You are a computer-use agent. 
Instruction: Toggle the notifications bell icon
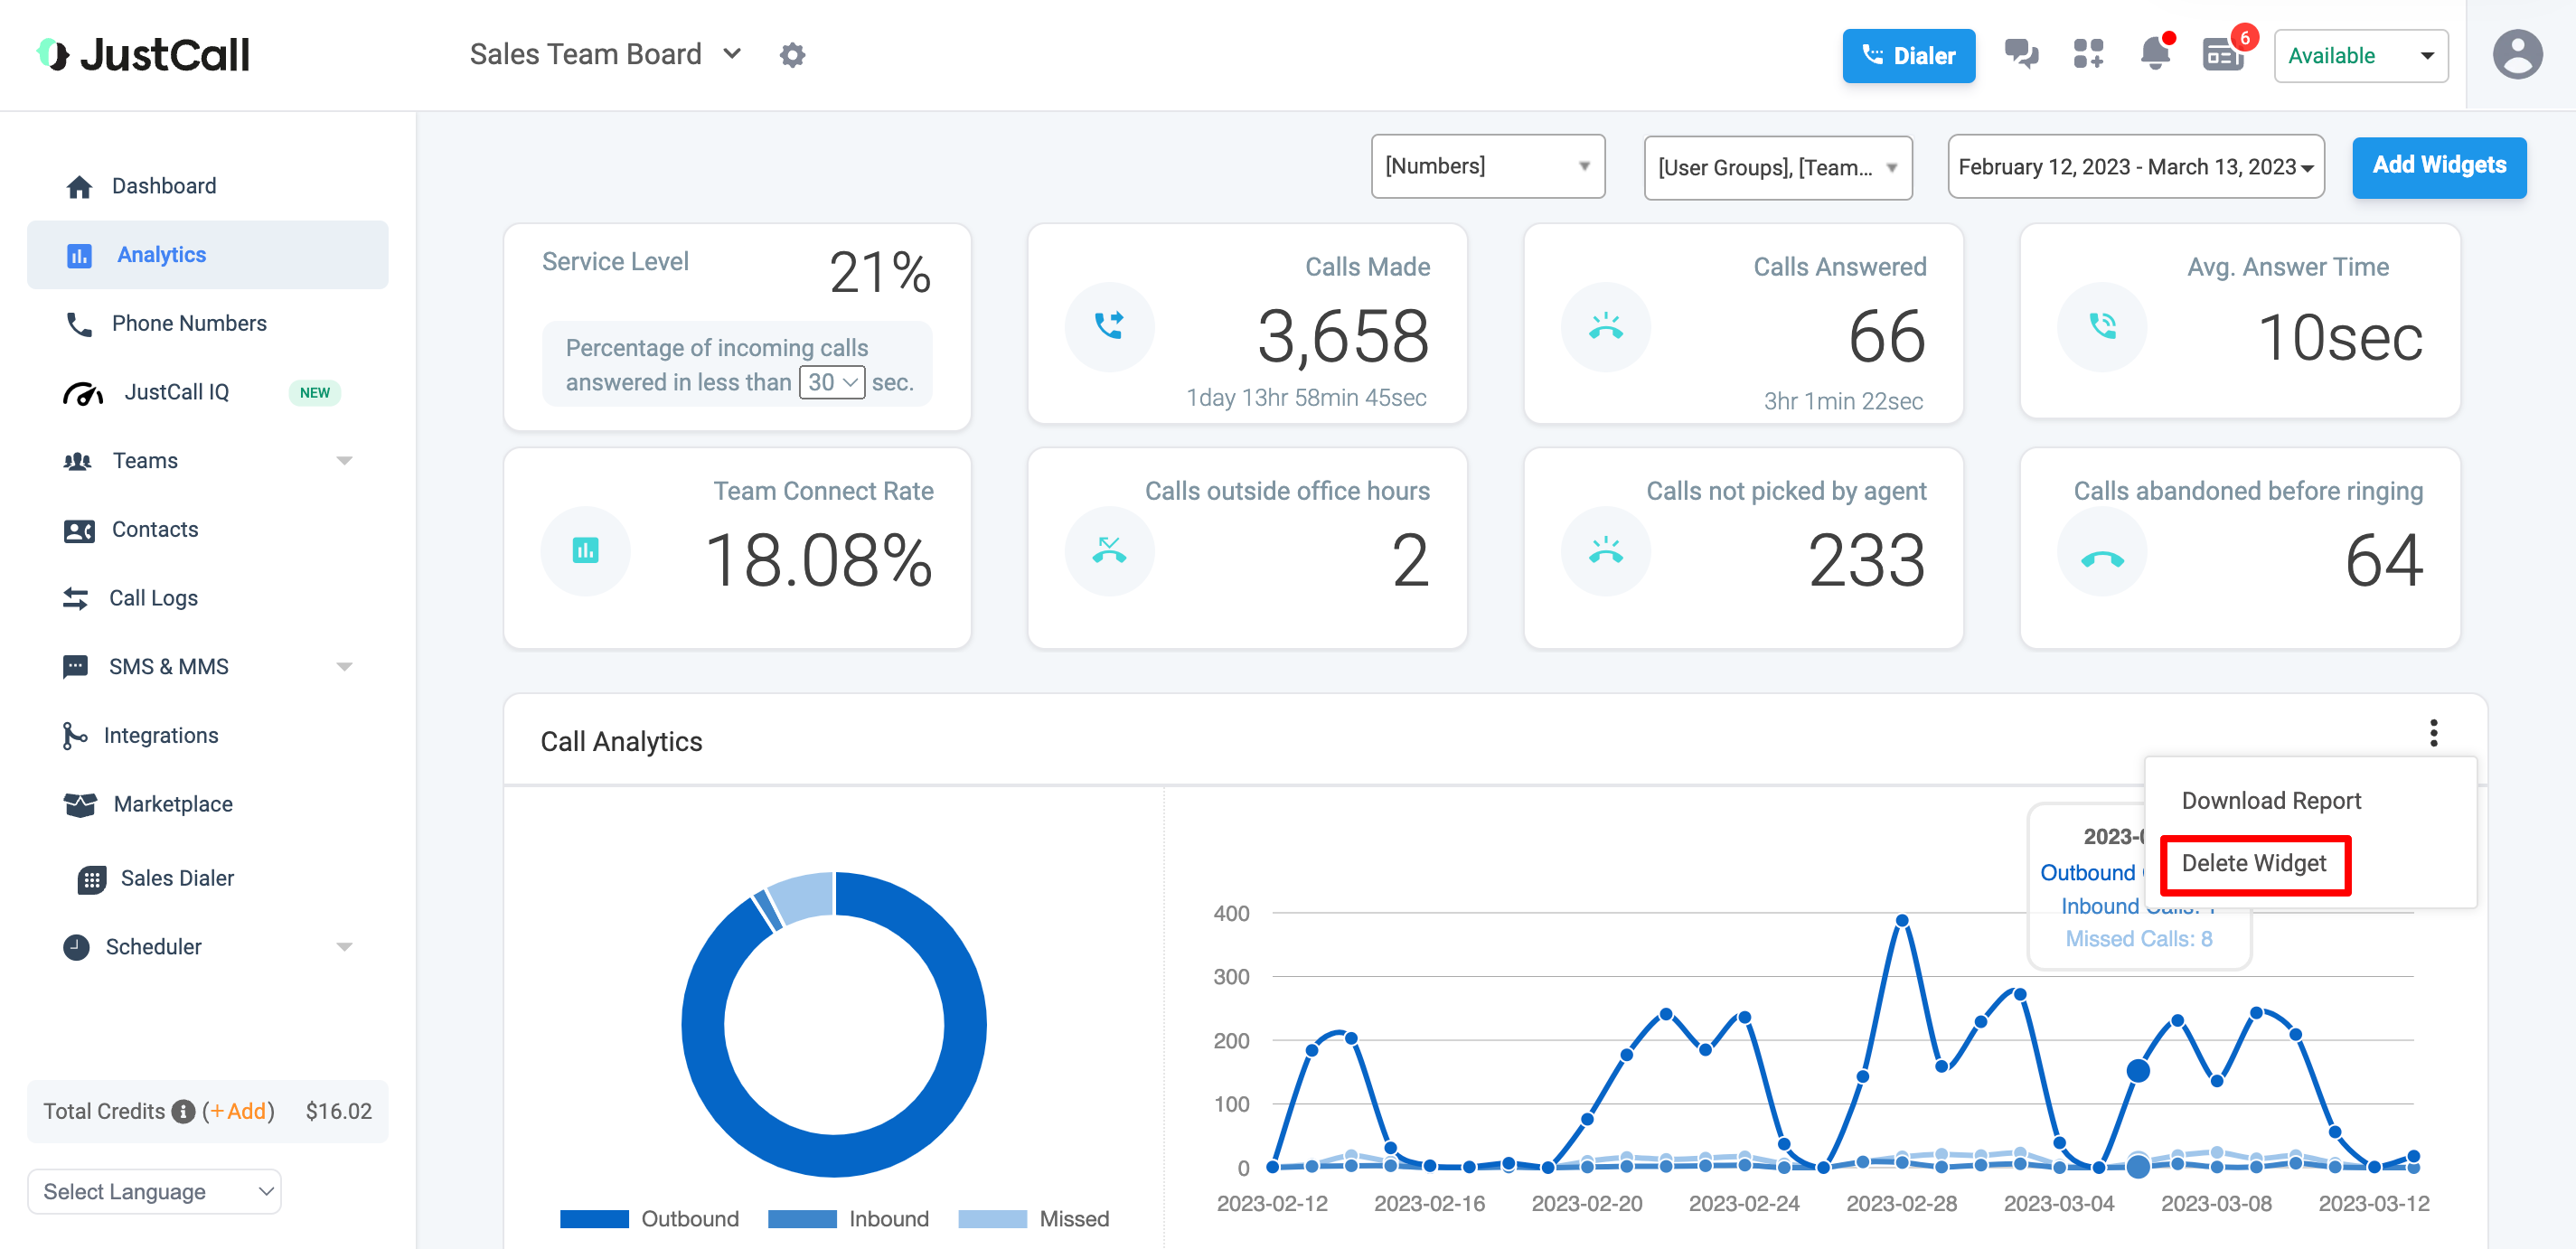[x=2154, y=54]
